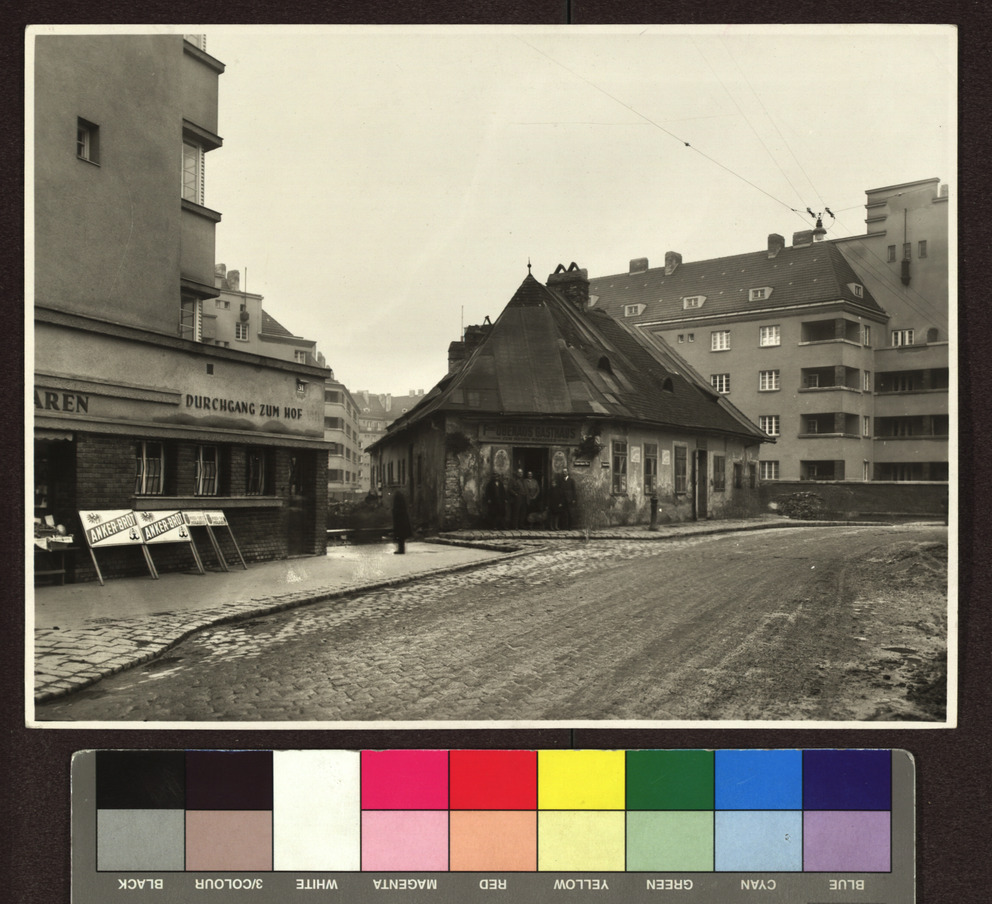Pick the bright yellow swatch

click(x=581, y=779)
